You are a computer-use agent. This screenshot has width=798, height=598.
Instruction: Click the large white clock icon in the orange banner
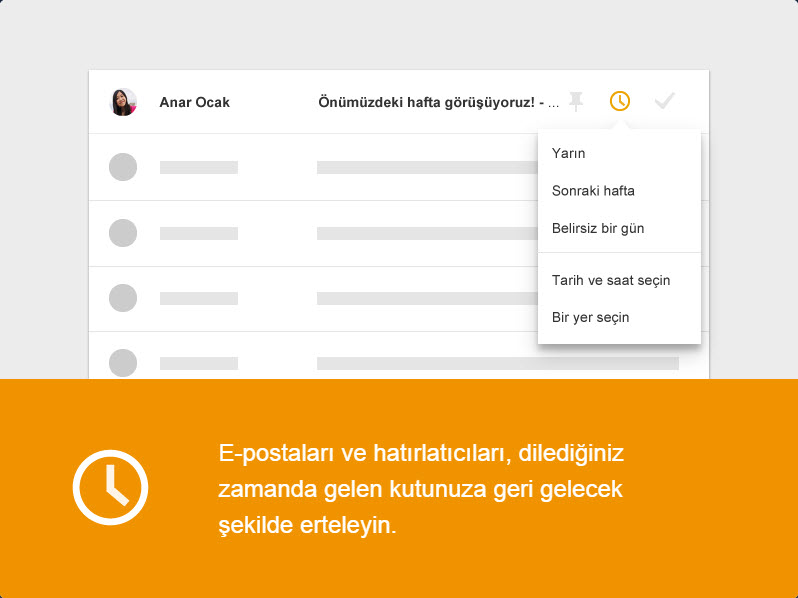(110, 488)
